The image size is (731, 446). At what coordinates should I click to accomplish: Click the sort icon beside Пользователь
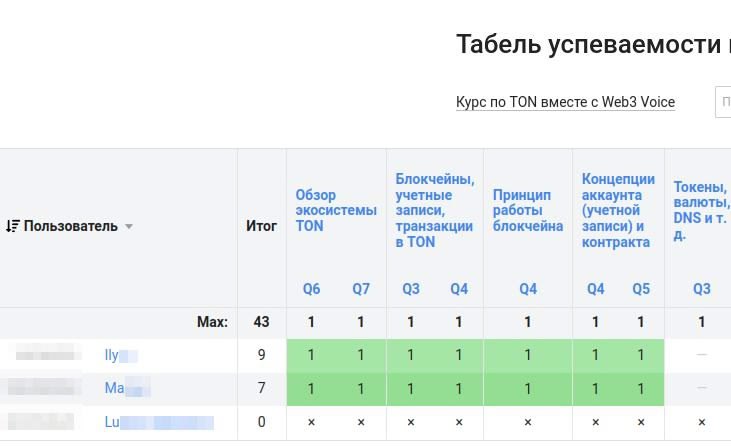pyautogui.click(x=12, y=226)
